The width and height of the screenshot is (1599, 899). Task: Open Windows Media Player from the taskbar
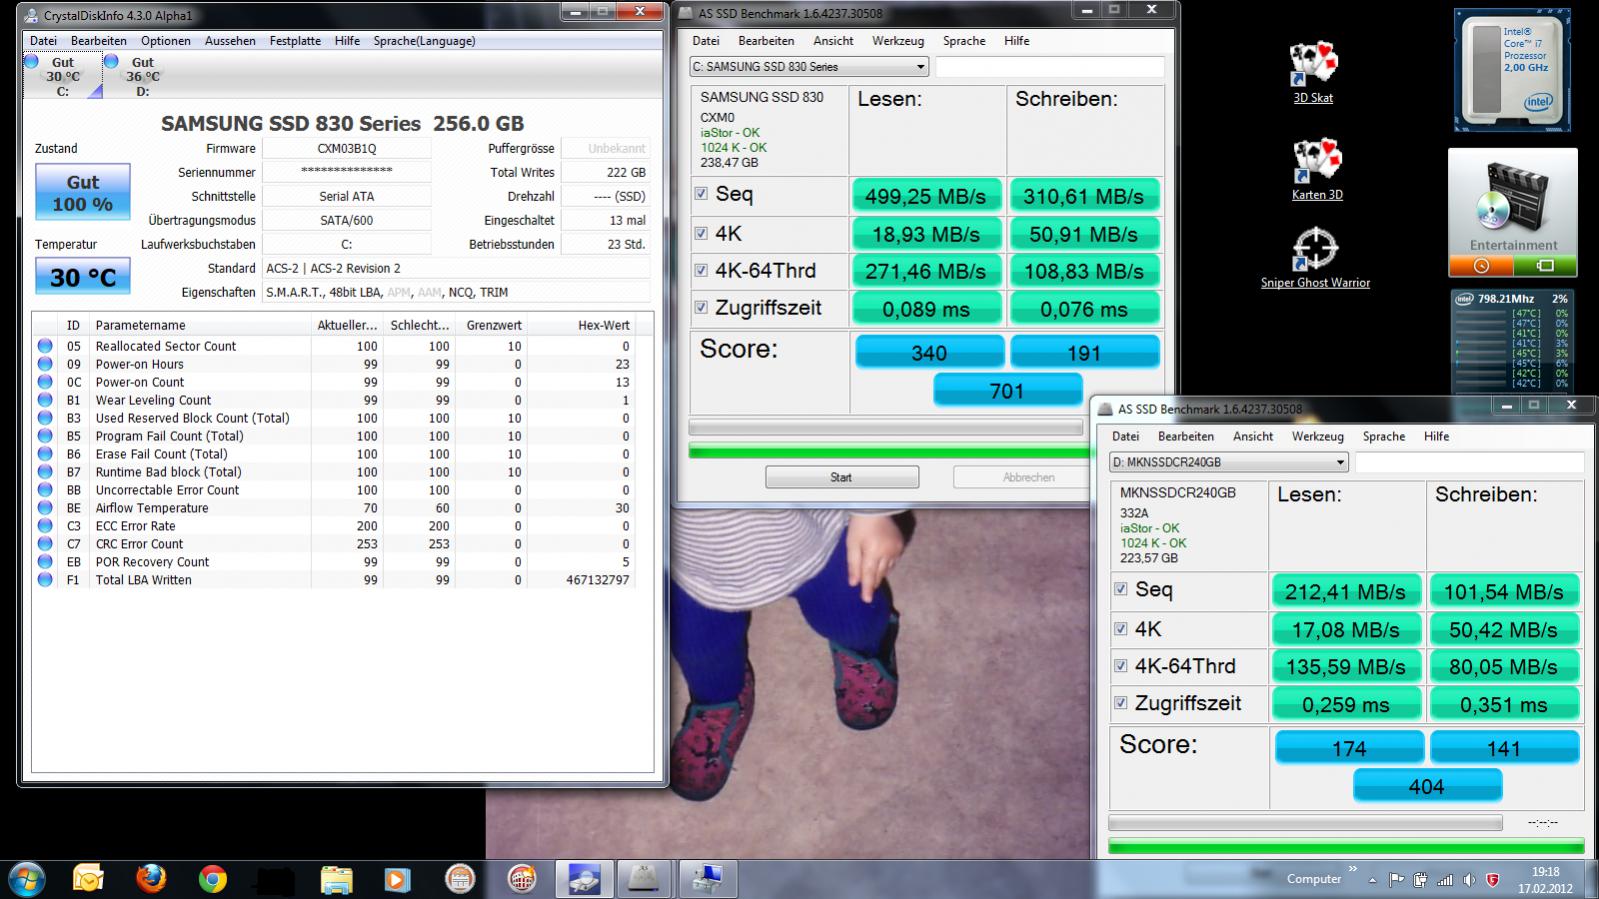click(398, 879)
